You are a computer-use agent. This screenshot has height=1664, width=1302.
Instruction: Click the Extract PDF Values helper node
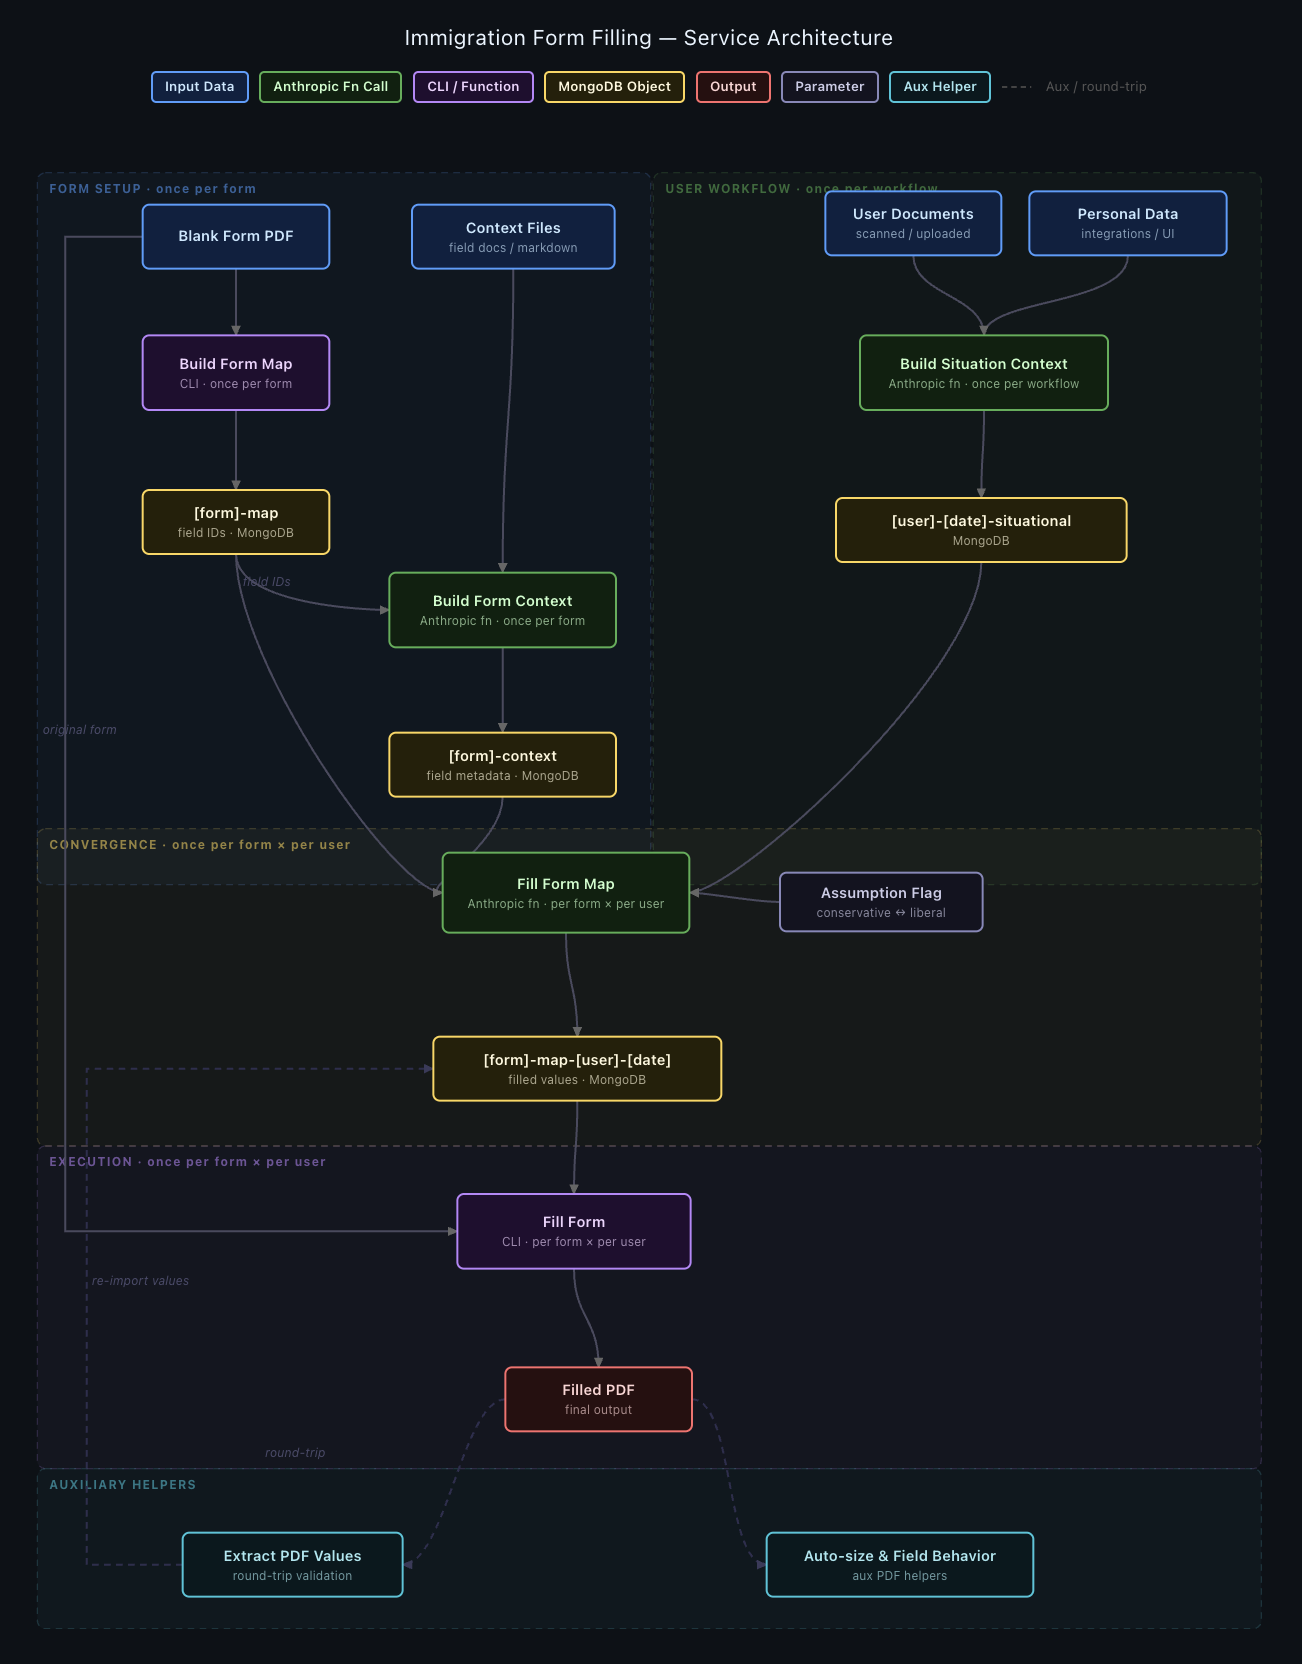pyautogui.click(x=292, y=1565)
